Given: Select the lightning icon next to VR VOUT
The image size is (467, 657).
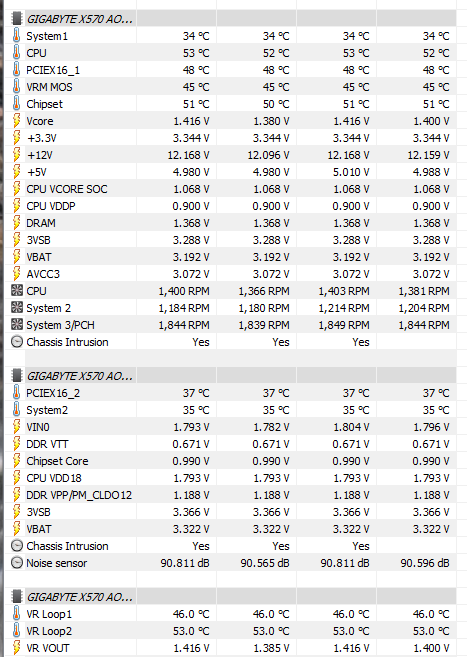Looking at the screenshot, I should click(16, 648).
